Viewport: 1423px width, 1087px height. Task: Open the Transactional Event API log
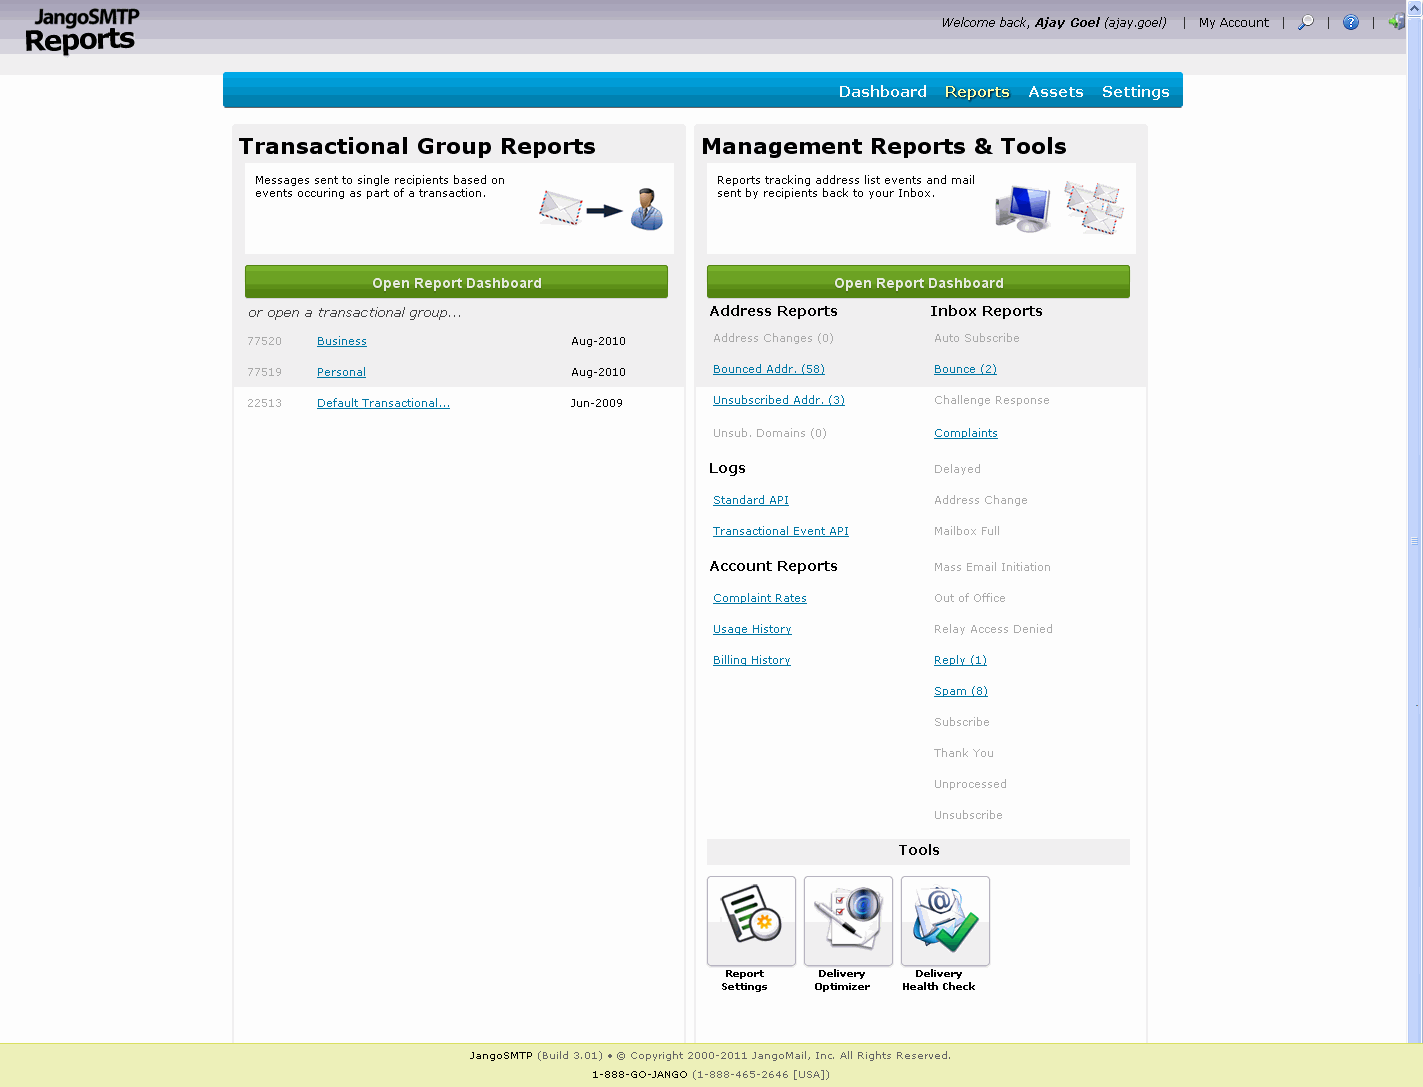click(x=780, y=531)
